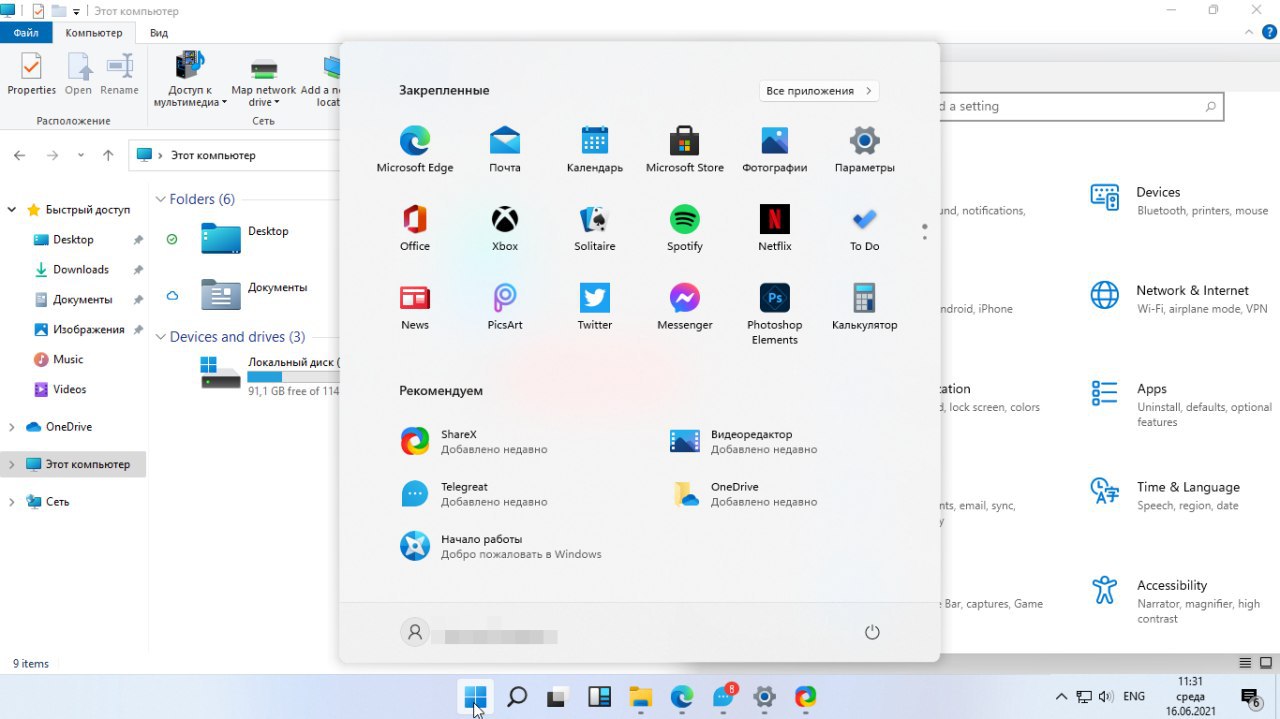Image resolution: width=1280 pixels, height=719 pixels.
Task: Launch the Фотографии app
Action: tap(775, 150)
